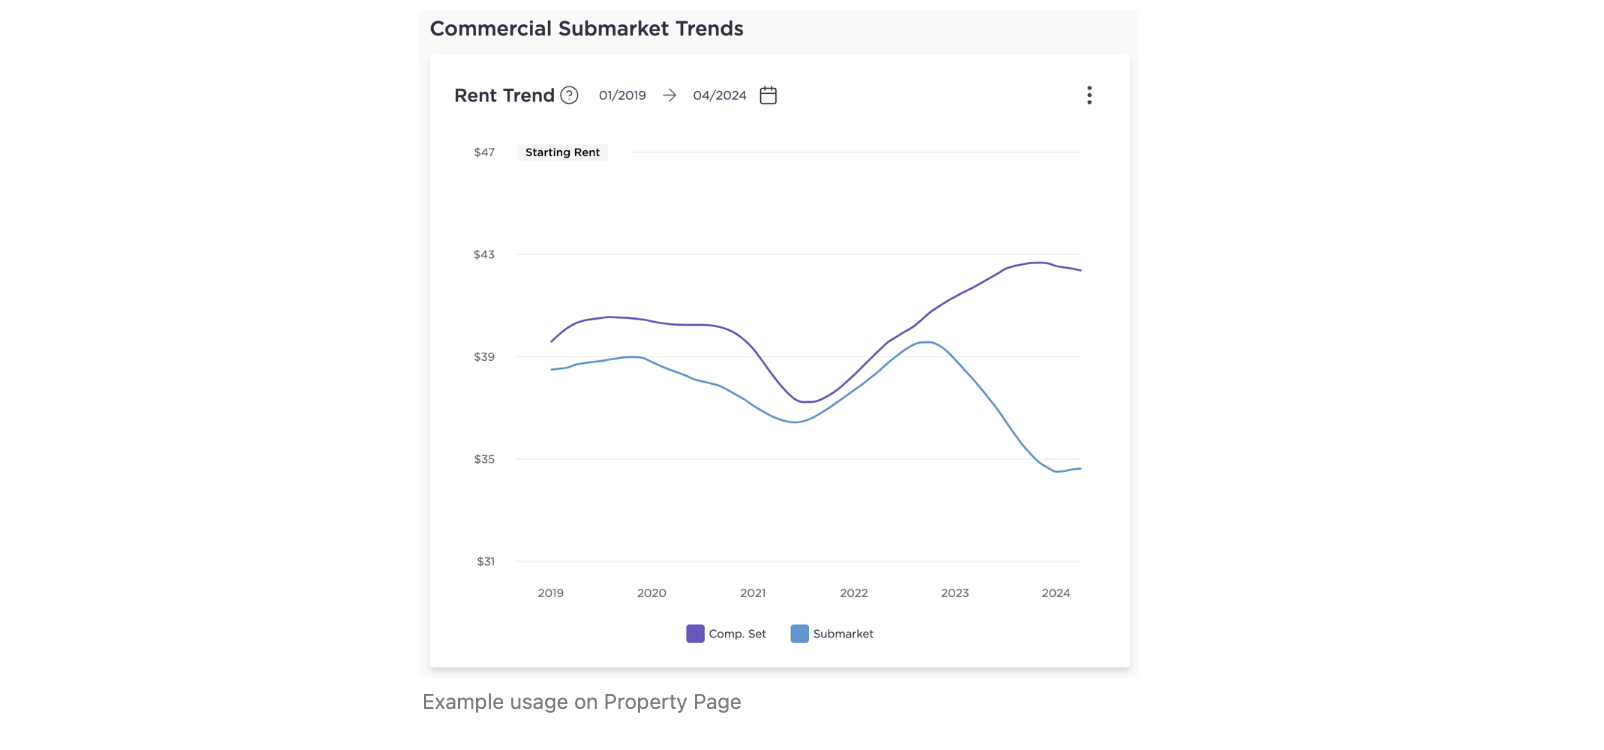Click the arrow between the date range

coord(670,95)
